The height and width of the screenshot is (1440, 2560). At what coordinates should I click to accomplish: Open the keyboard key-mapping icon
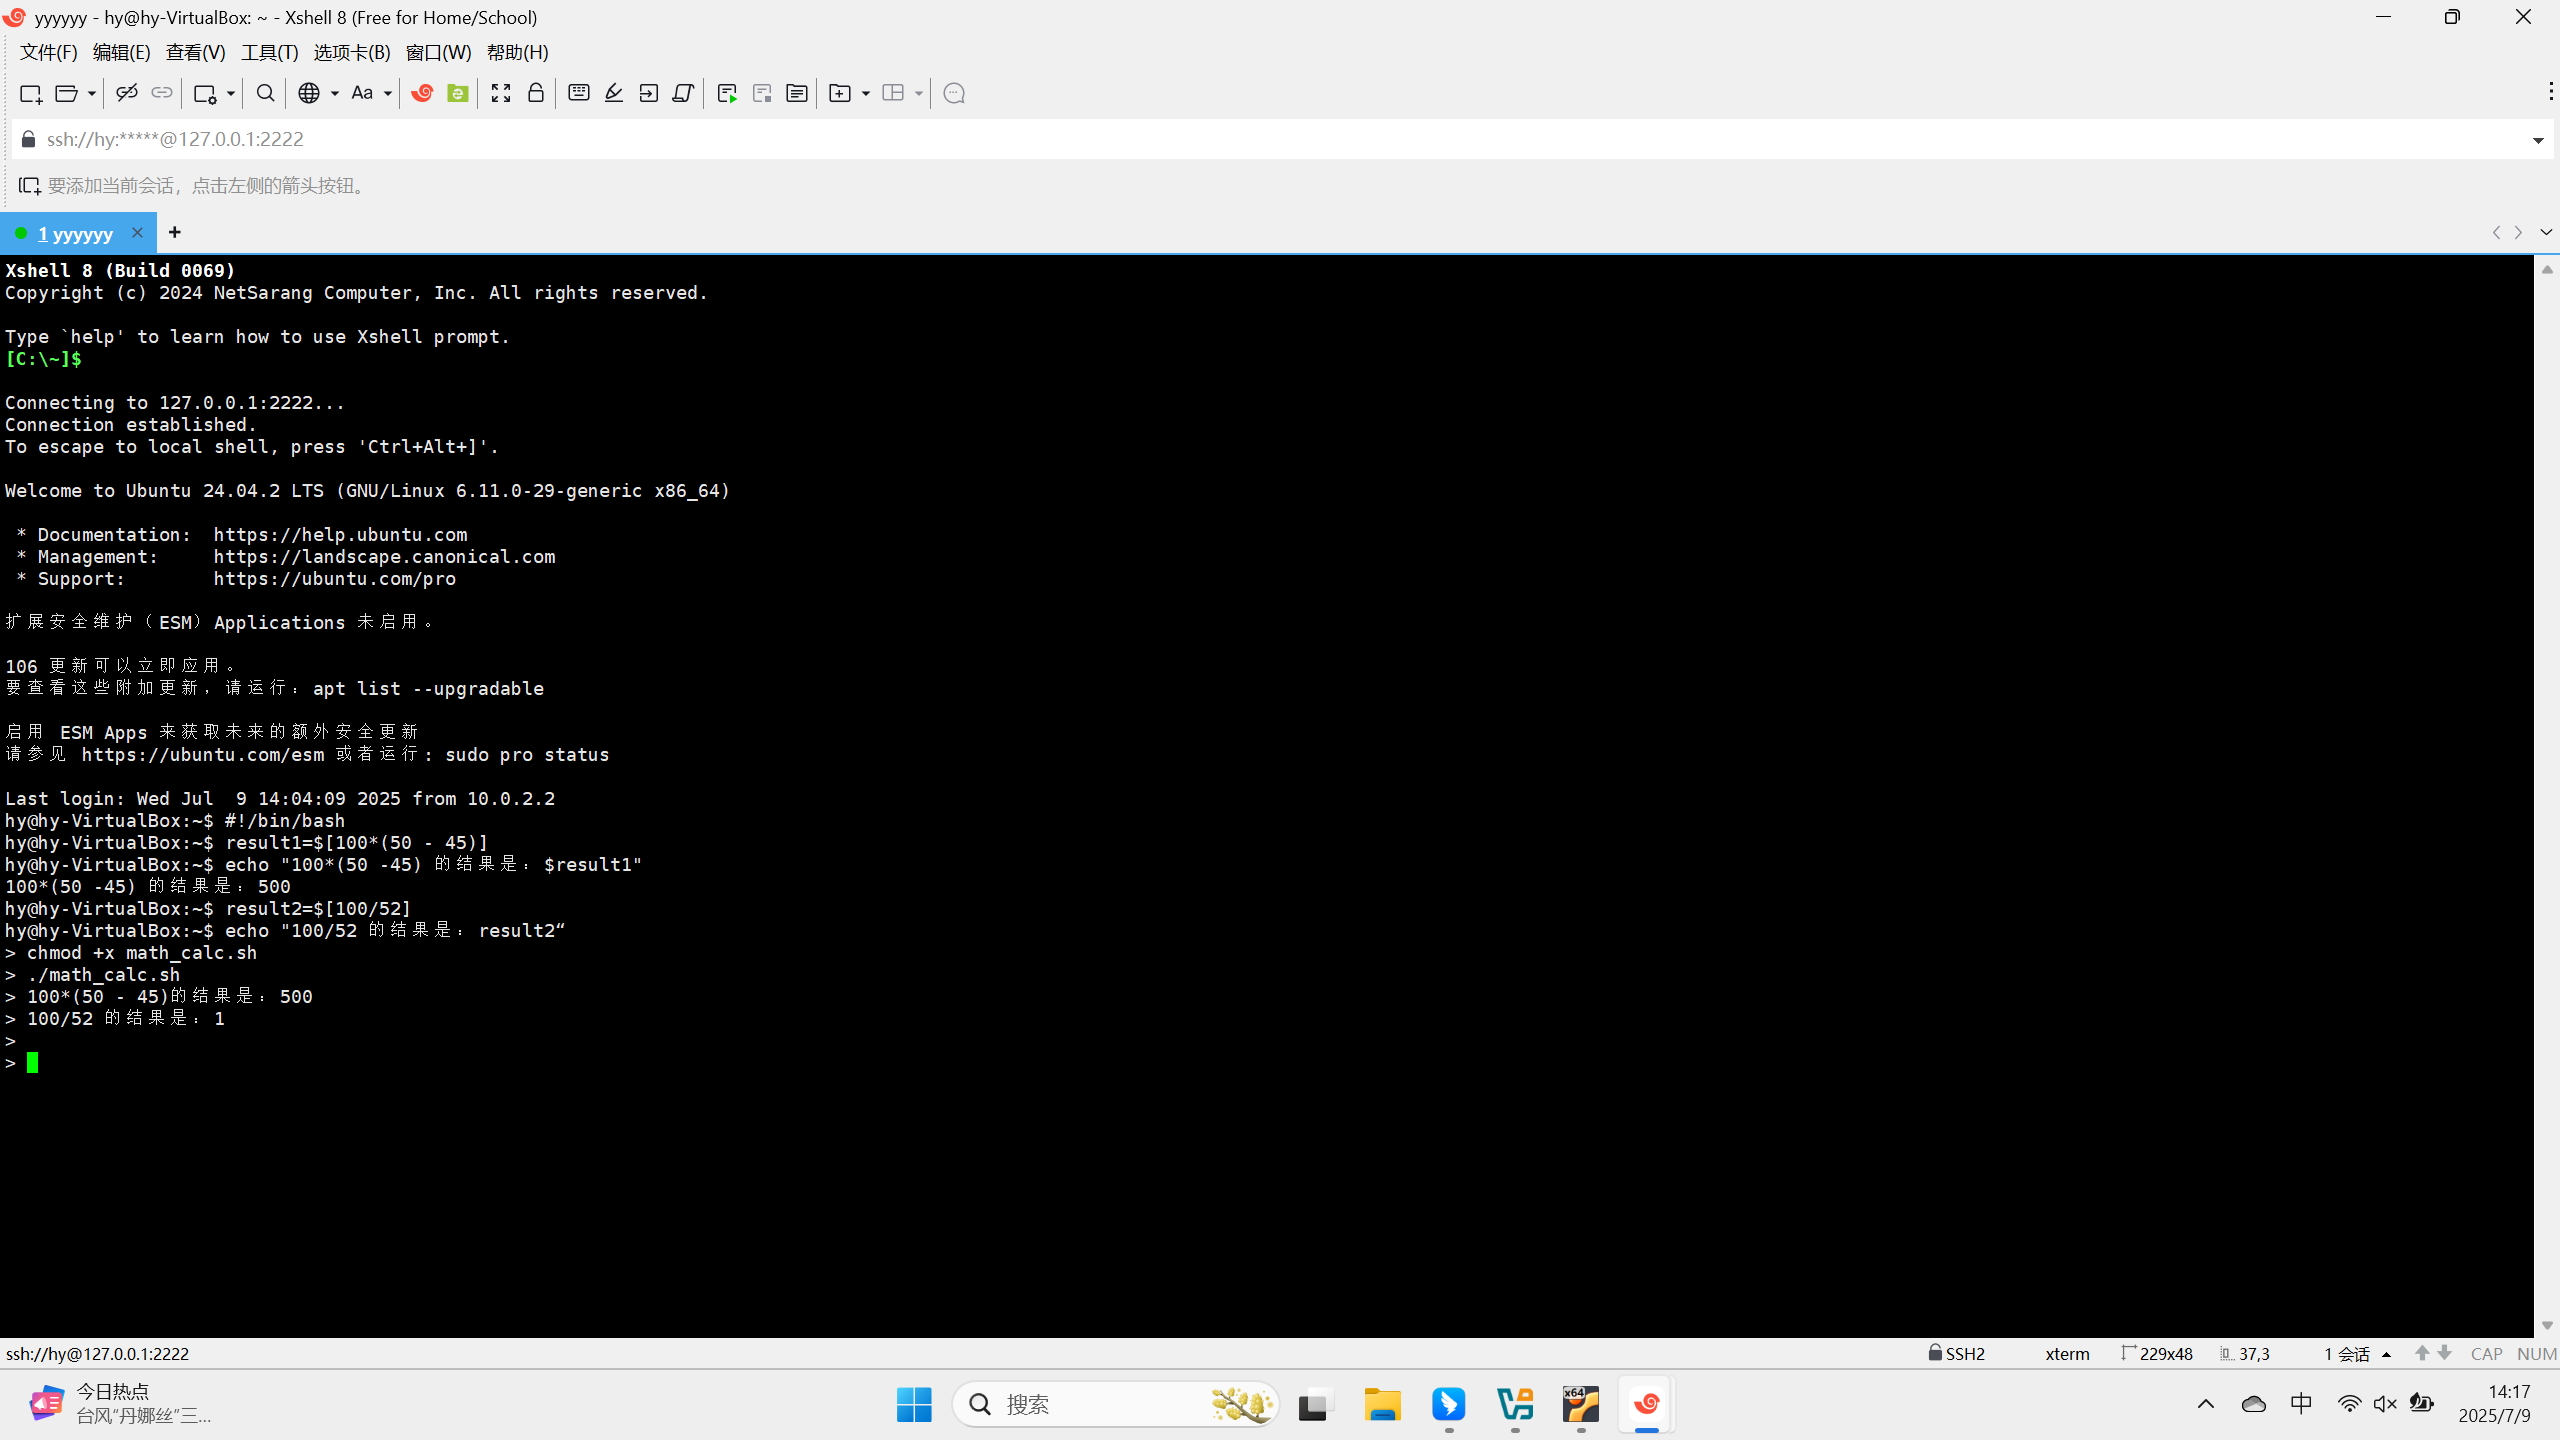(x=578, y=93)
